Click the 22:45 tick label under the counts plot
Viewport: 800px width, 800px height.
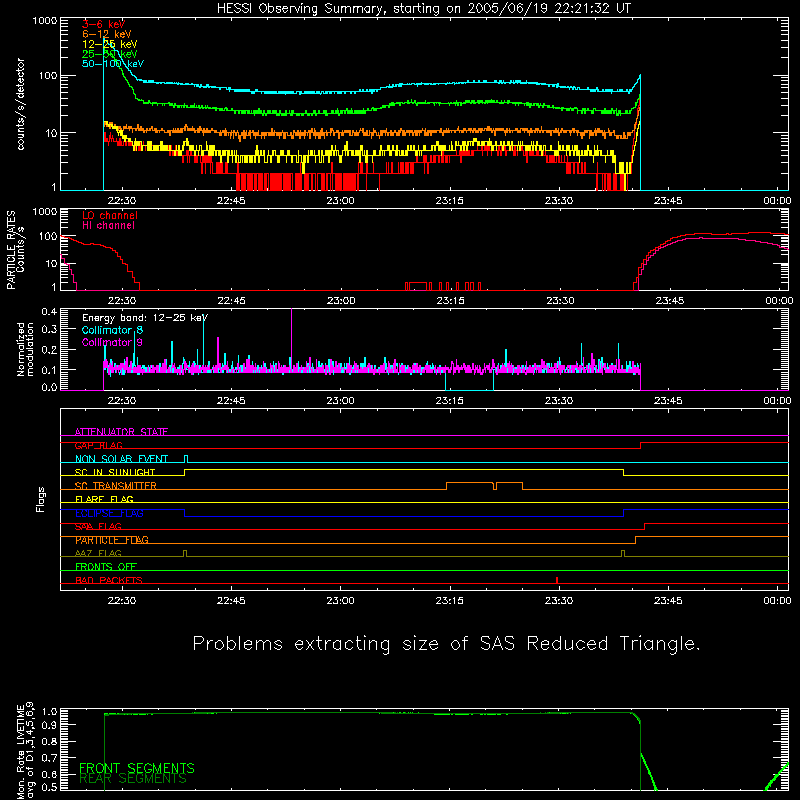pos(231,201)
